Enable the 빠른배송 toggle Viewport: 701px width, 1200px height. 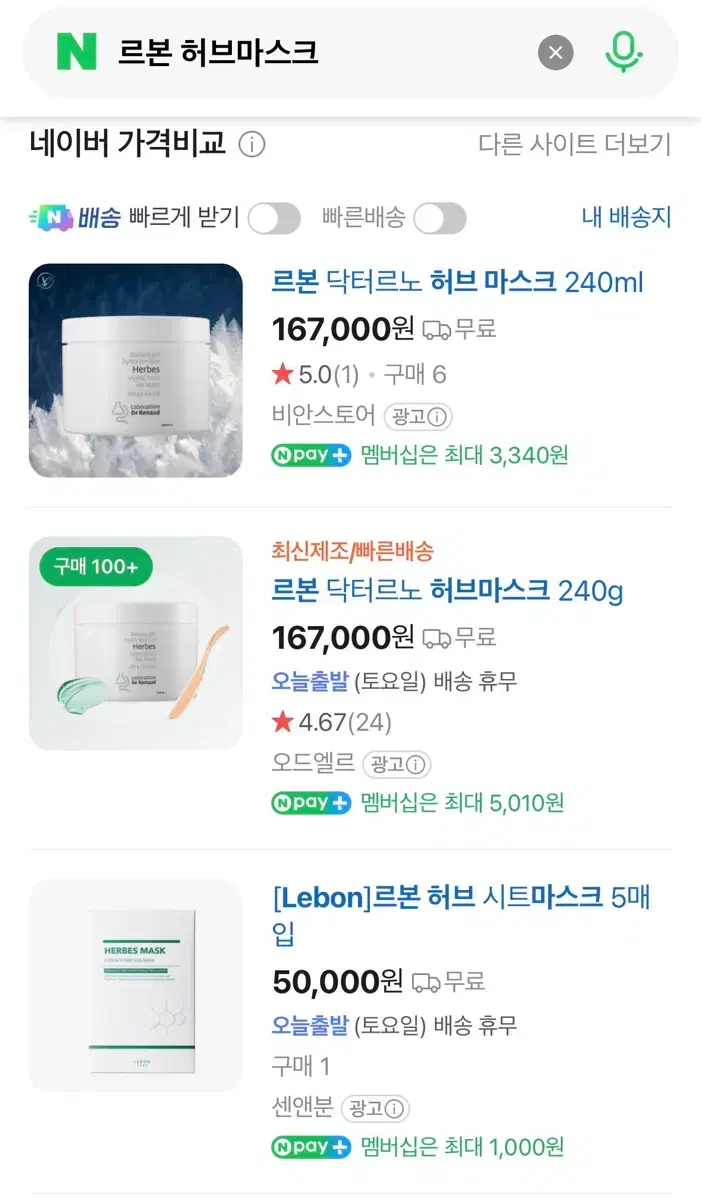click(440, 218)
